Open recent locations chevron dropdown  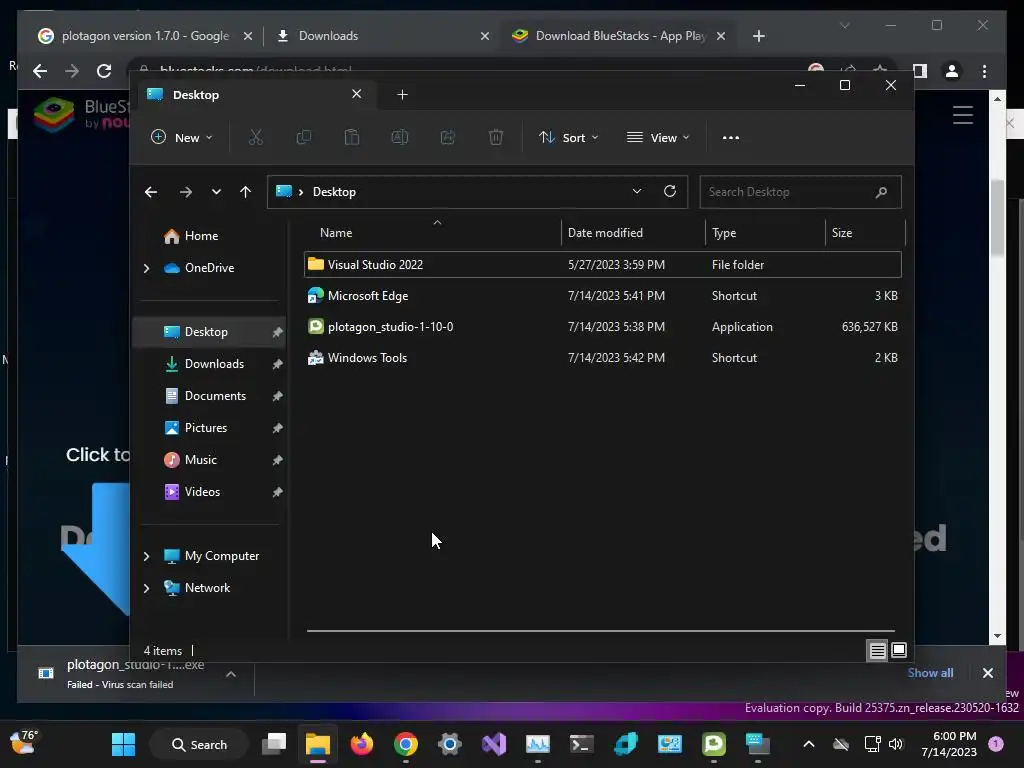(216, 192)
